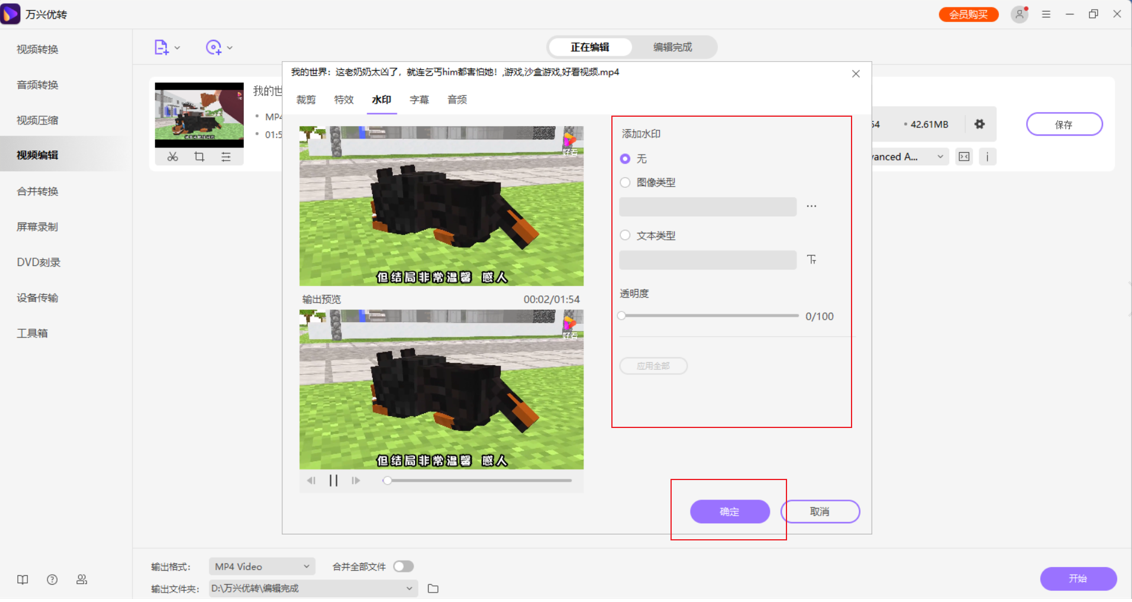Adjust the watermark transparency slider
Viewport: 1132px width, 602px height.
709,316
